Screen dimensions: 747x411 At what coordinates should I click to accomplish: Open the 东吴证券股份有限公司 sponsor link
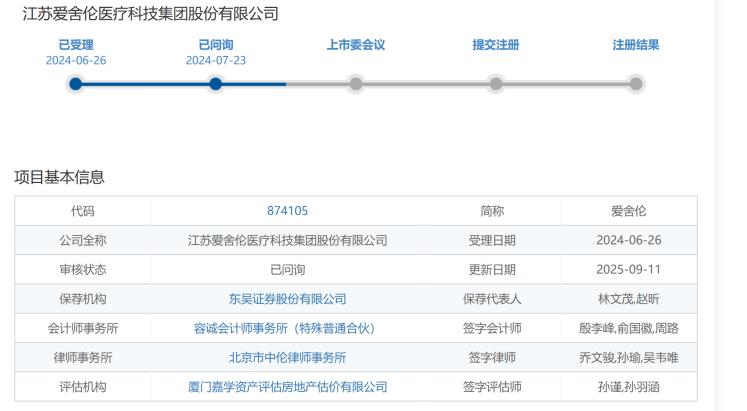click(x=287, y=299)
